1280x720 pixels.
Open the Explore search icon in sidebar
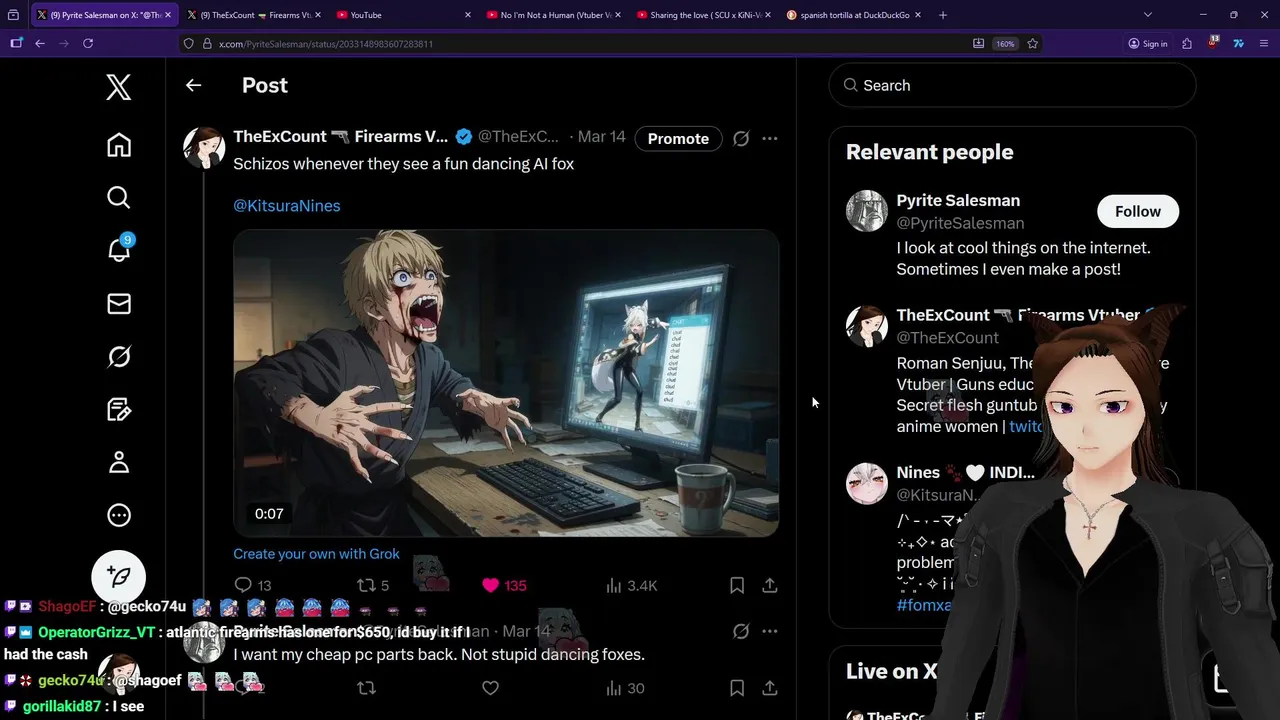click(x=119, y=198)
